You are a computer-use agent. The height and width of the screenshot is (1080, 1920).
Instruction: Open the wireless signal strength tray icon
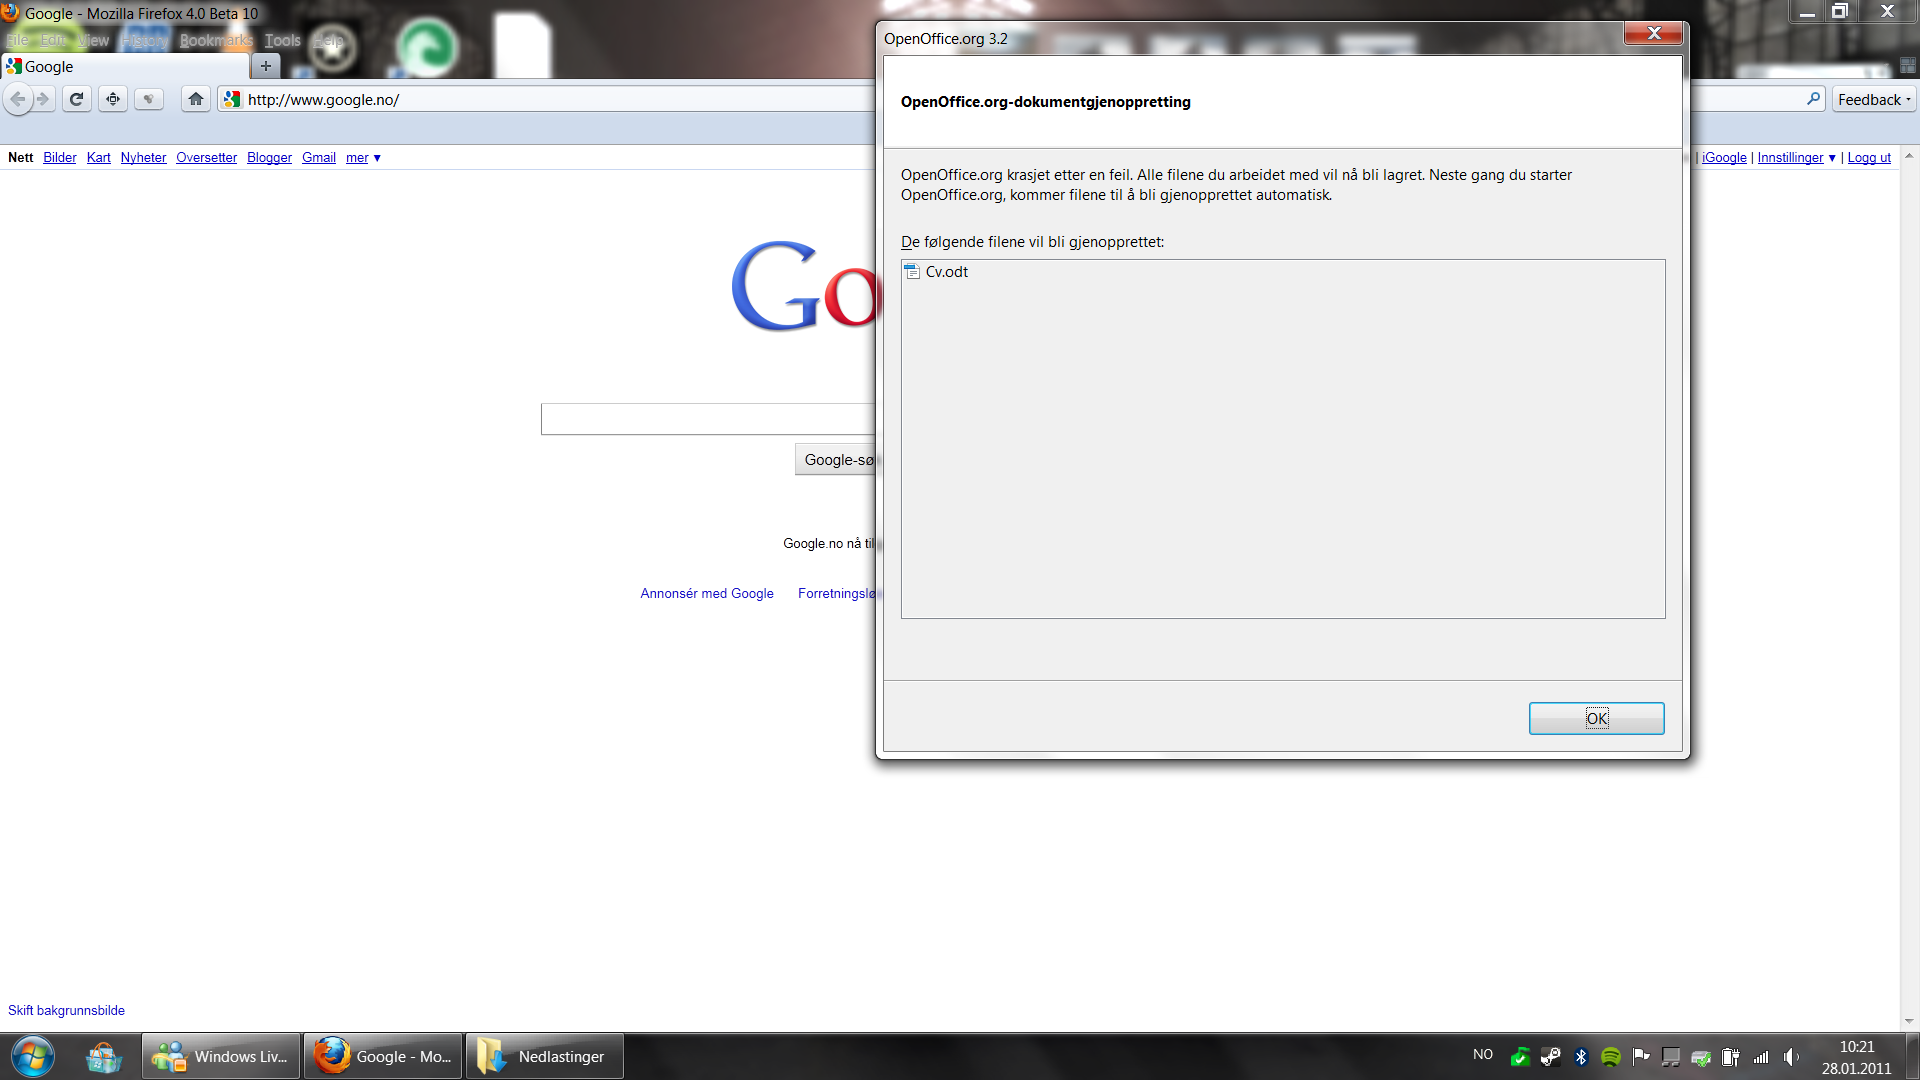[x=1761, y=1056]
